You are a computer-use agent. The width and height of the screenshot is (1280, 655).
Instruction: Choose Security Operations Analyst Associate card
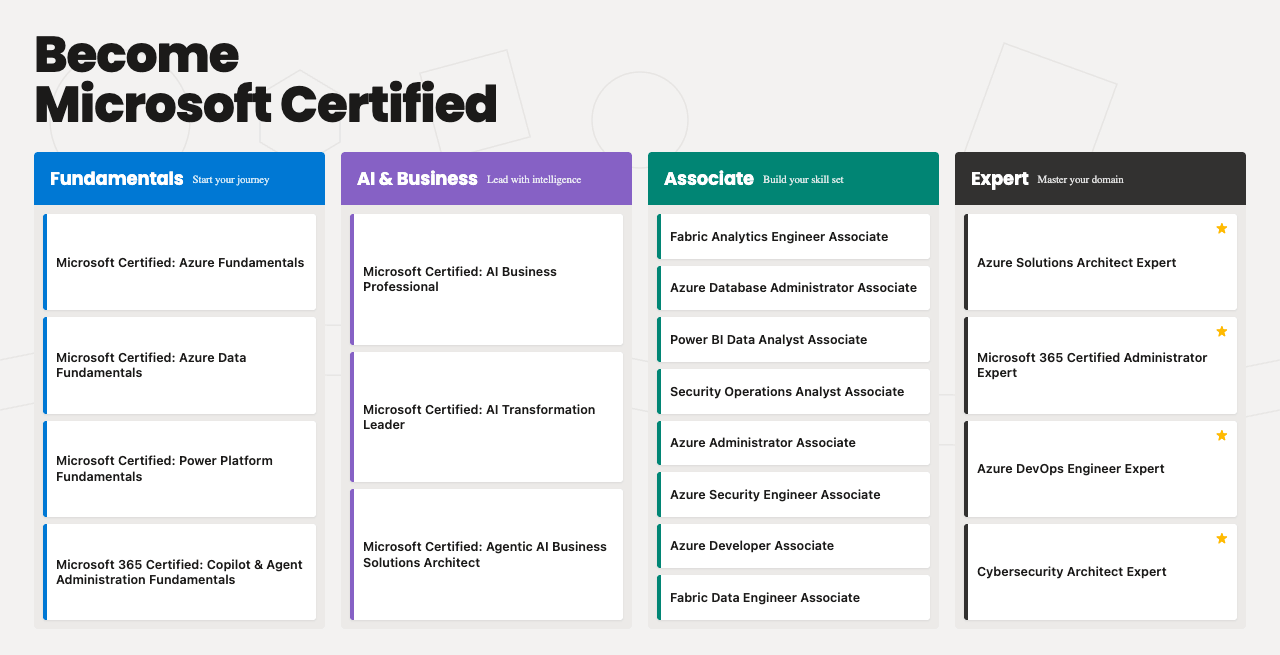click(x=794, y=391)
